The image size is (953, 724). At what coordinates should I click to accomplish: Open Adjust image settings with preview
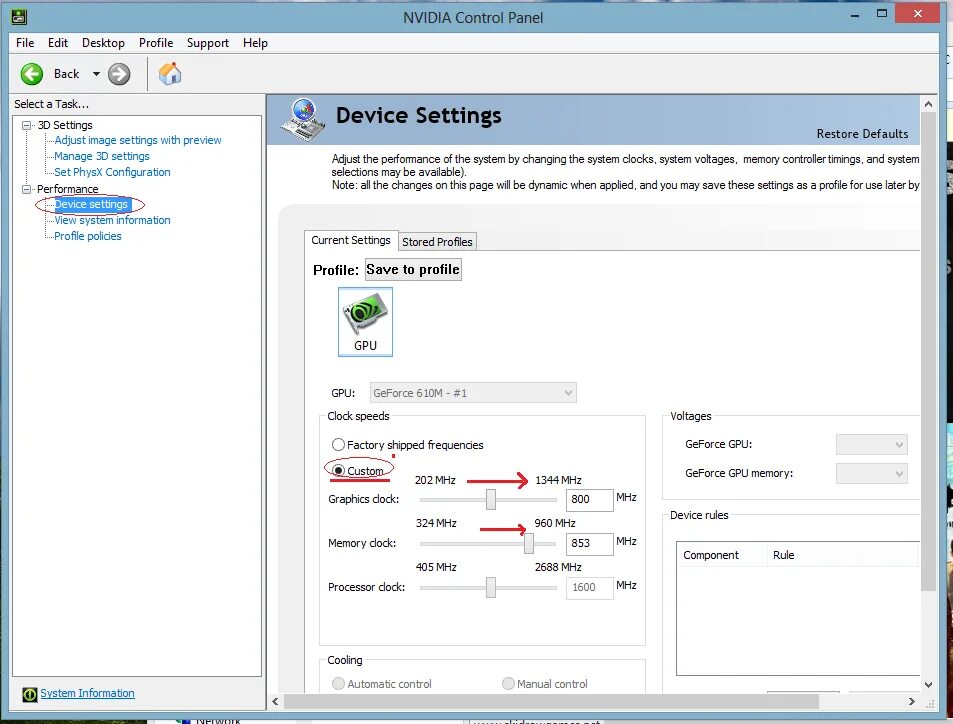click(x=138, y=140)
